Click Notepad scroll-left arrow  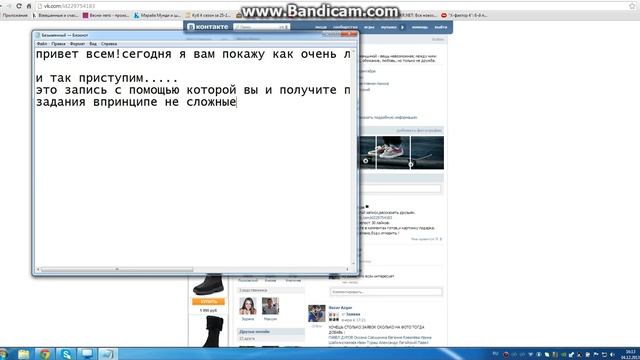38,269
